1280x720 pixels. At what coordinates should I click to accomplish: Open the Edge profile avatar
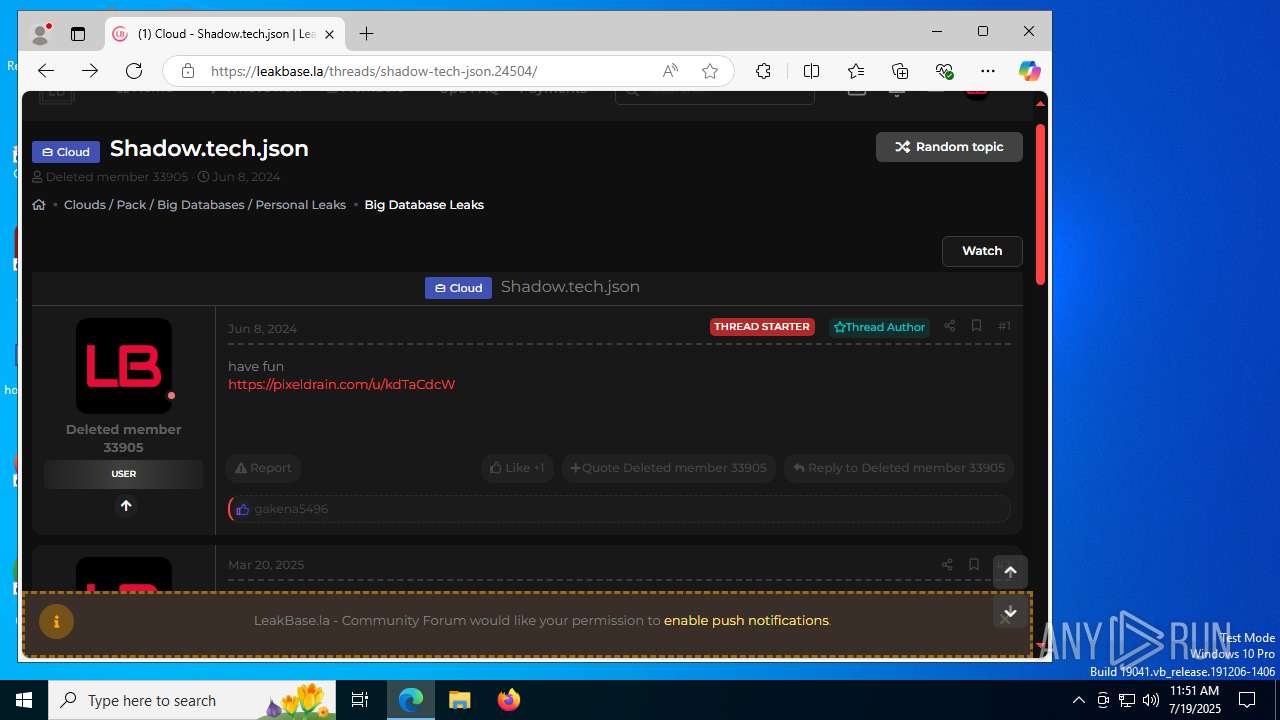(x=41, y=34)
